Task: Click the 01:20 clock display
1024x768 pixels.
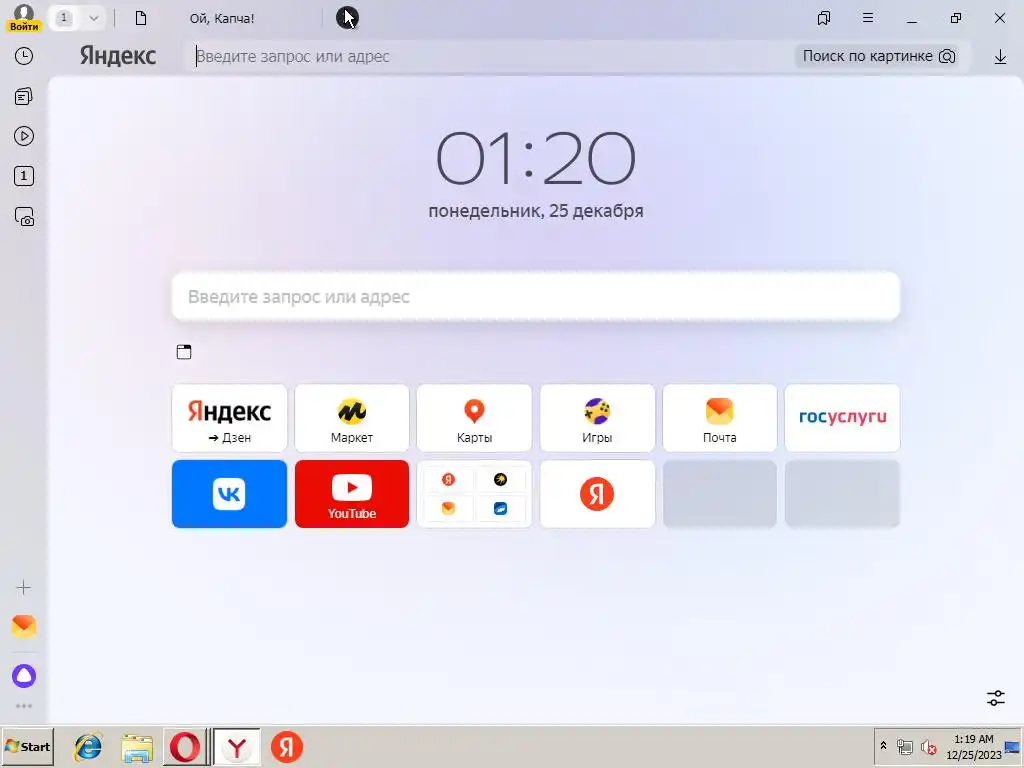Action: [536, 158]
